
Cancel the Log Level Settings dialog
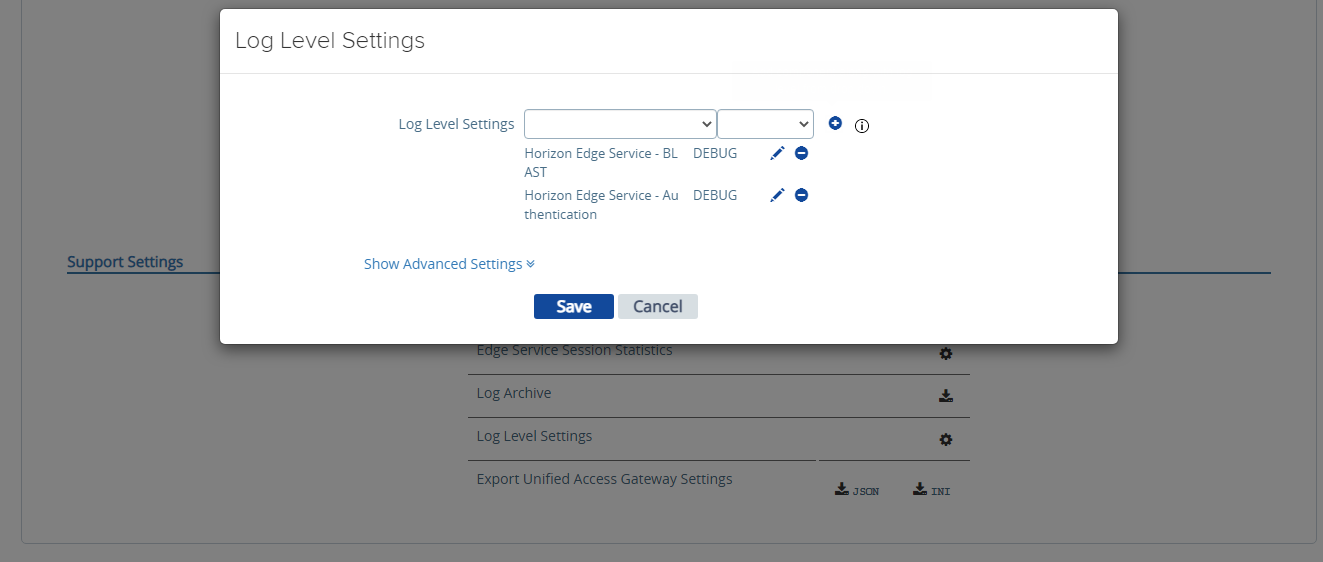tap(658, 306)
